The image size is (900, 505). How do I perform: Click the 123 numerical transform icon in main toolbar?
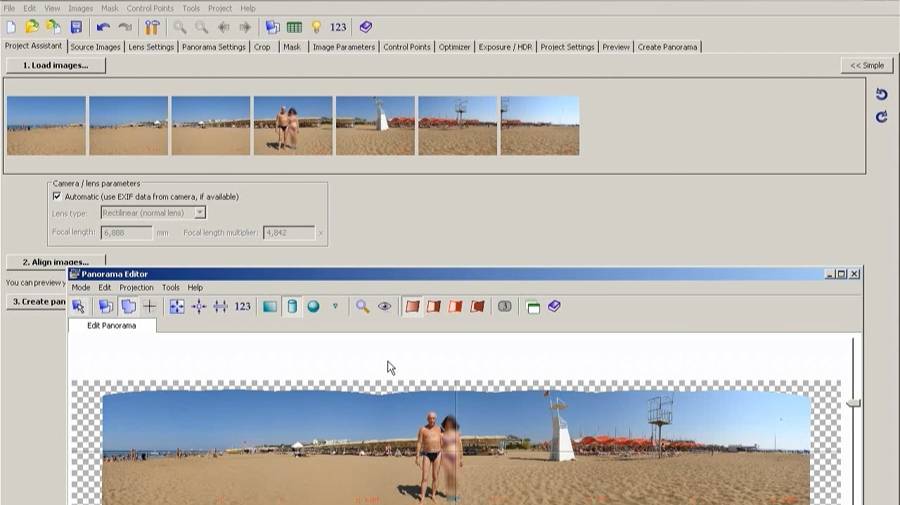(338, 27)
